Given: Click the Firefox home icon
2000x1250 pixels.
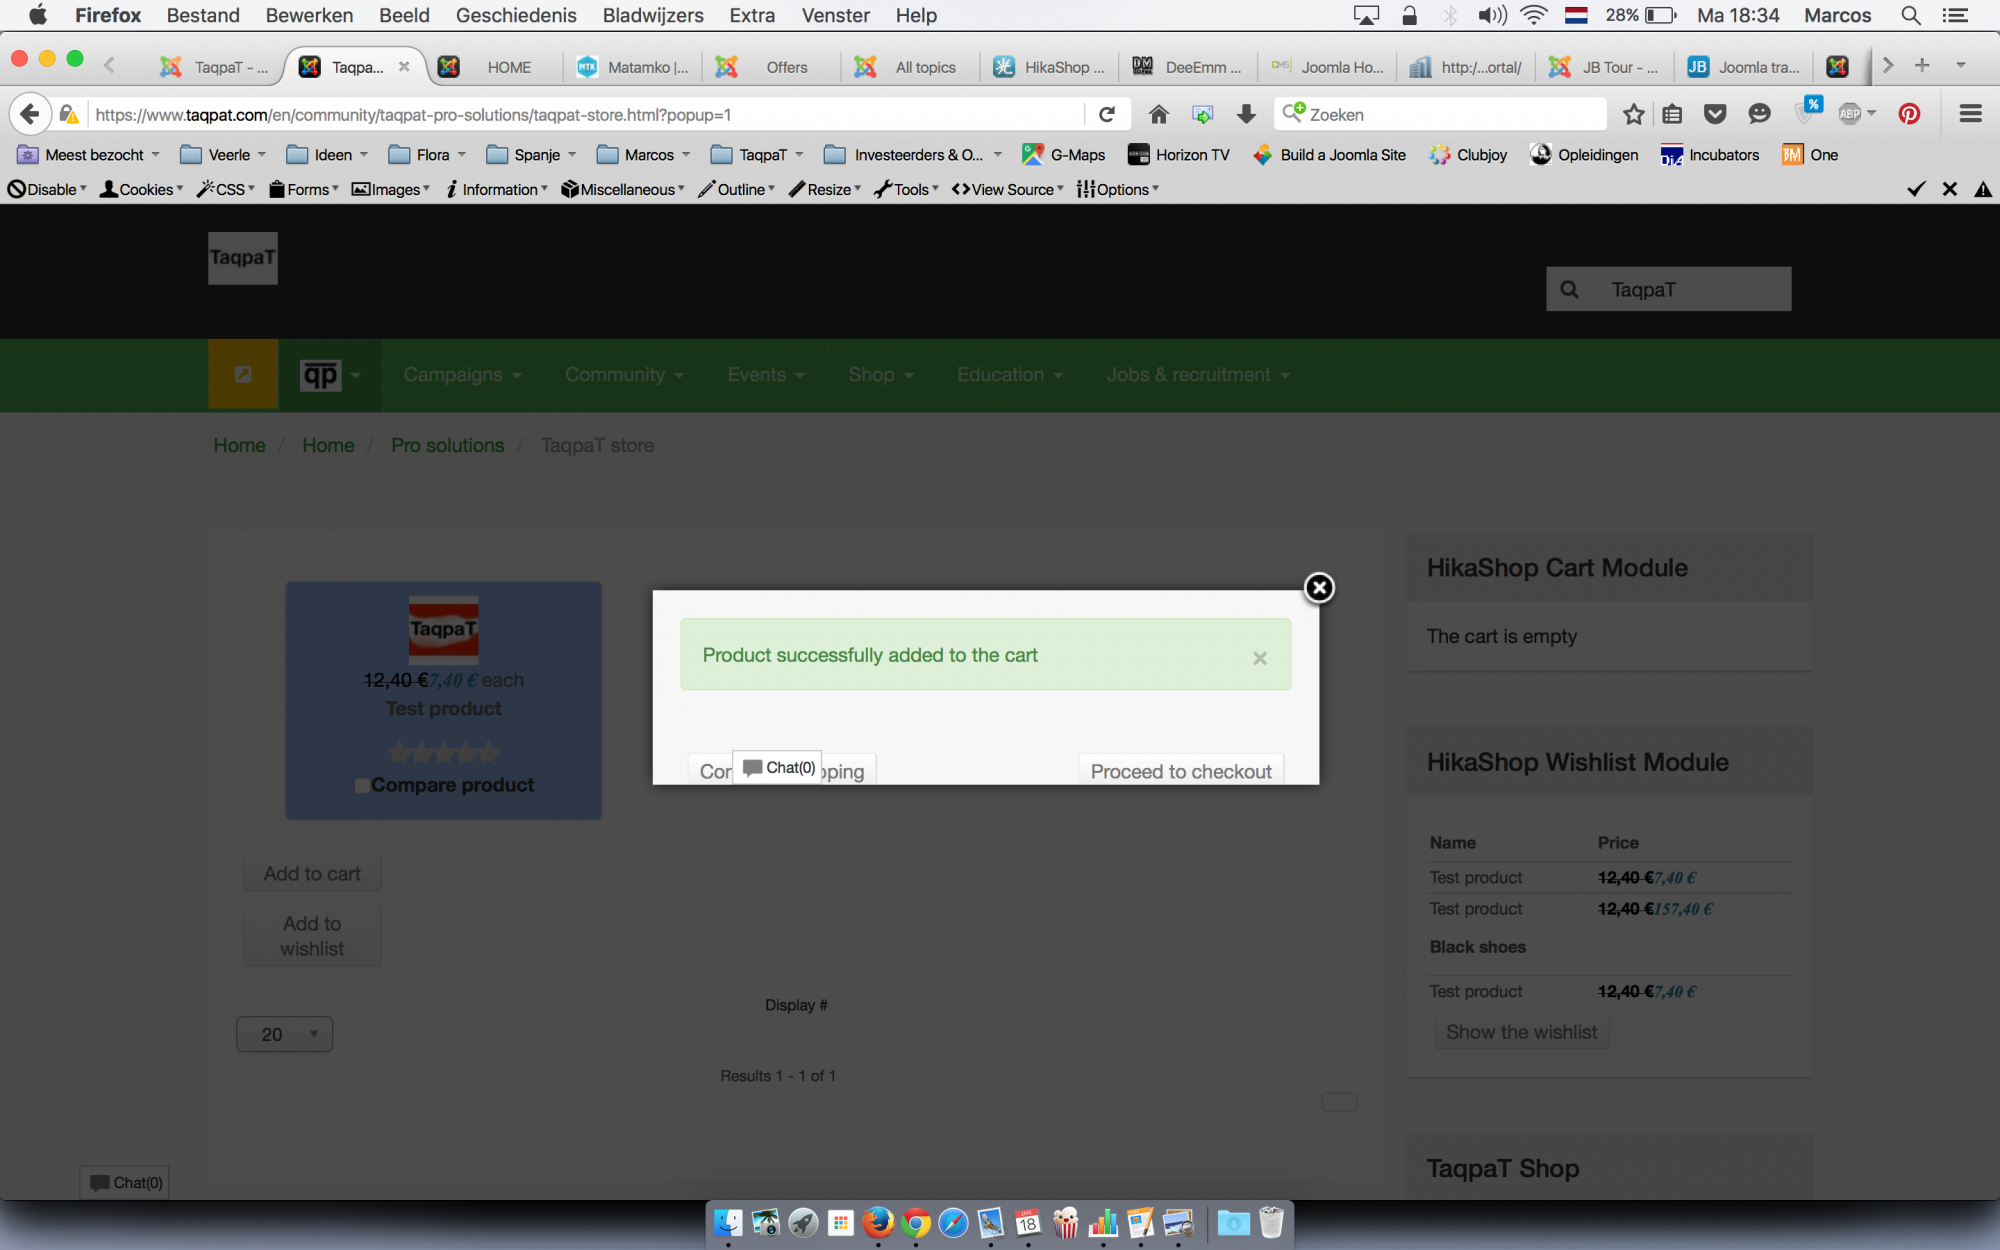Looking at the screenshot, I should point(1158,114).
